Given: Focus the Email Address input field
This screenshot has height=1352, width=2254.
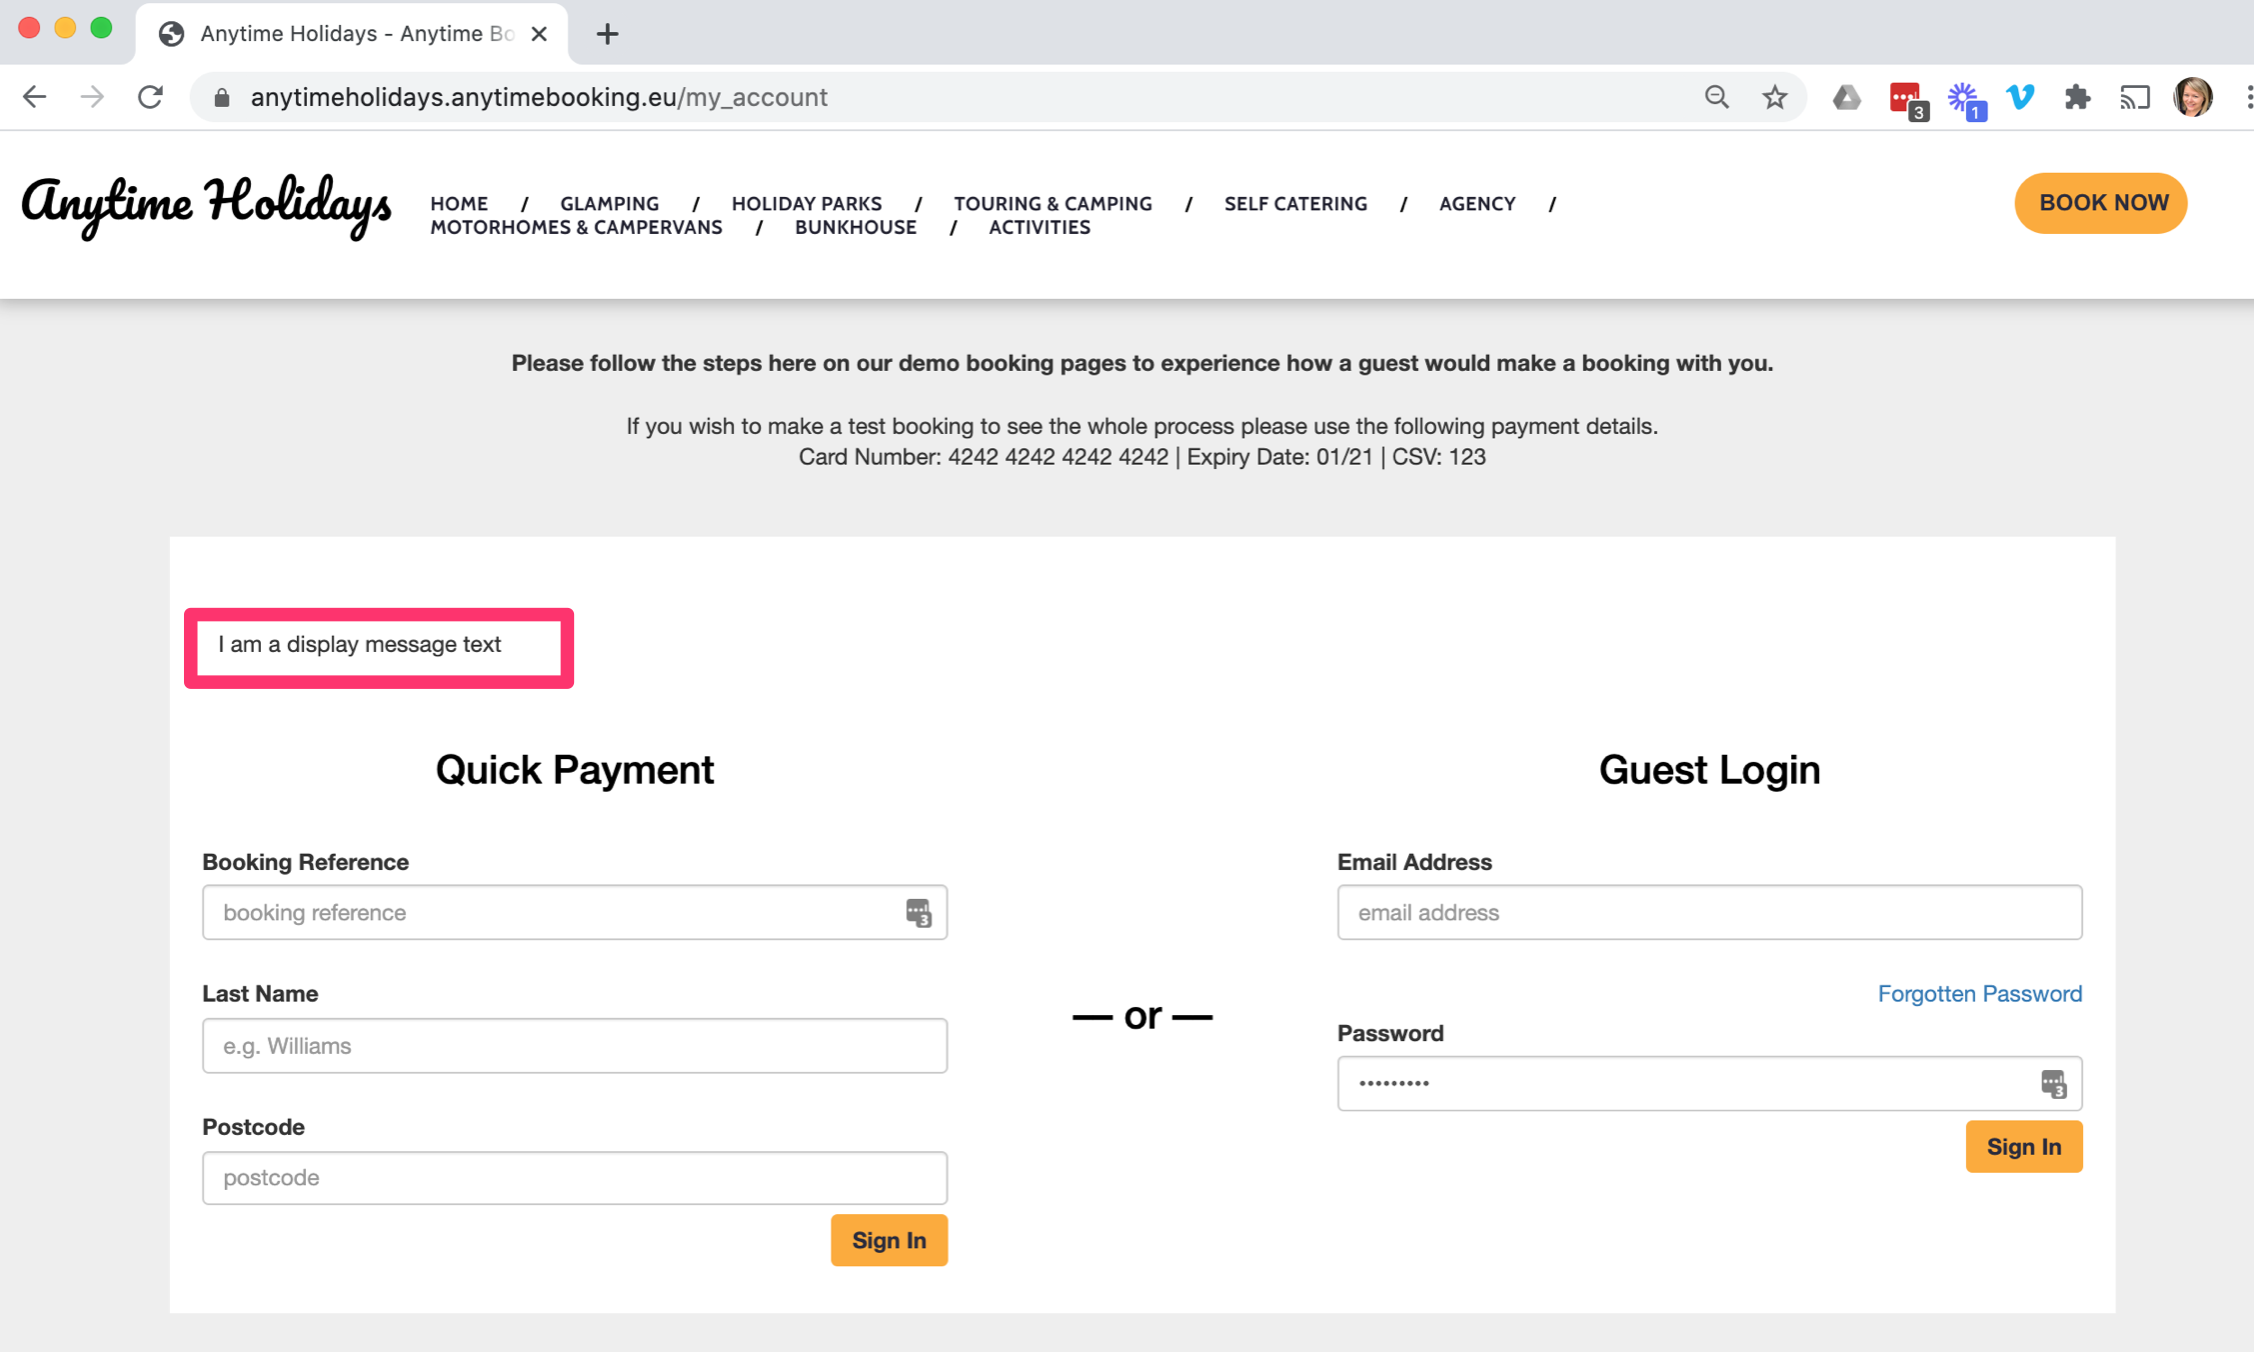Looking at the screenshot, I should tap(1709, 912).
